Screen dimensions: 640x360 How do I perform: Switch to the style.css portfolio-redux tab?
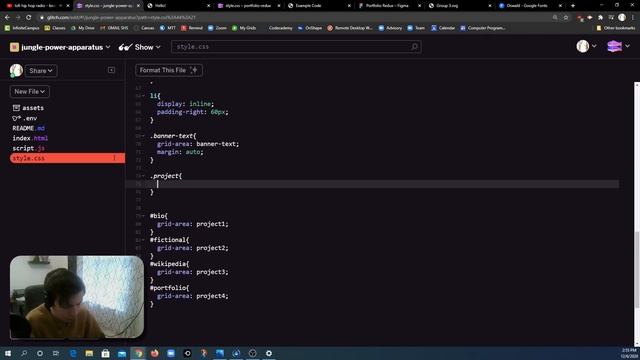click(x=249, y=6)
